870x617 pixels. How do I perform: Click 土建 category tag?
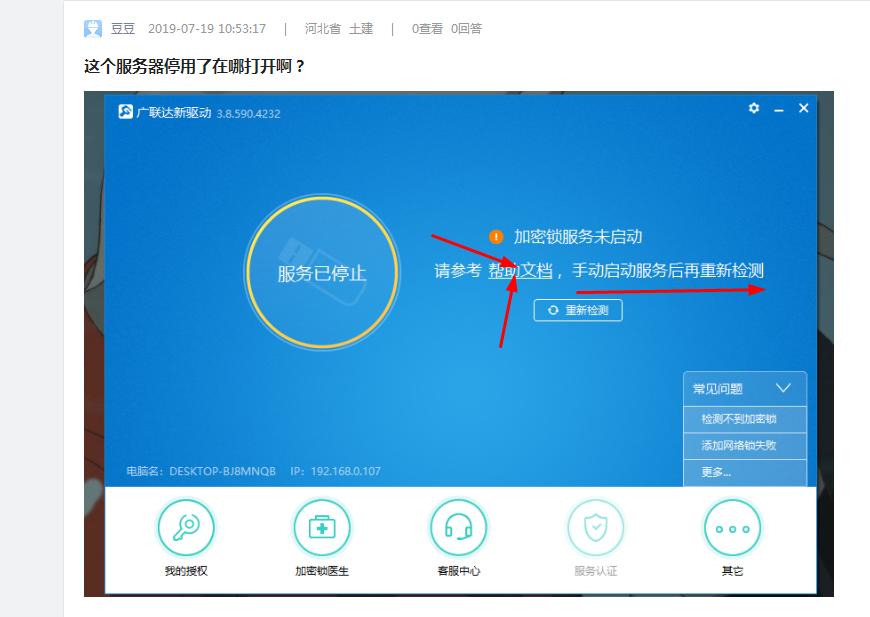click(x=361, y=29)
